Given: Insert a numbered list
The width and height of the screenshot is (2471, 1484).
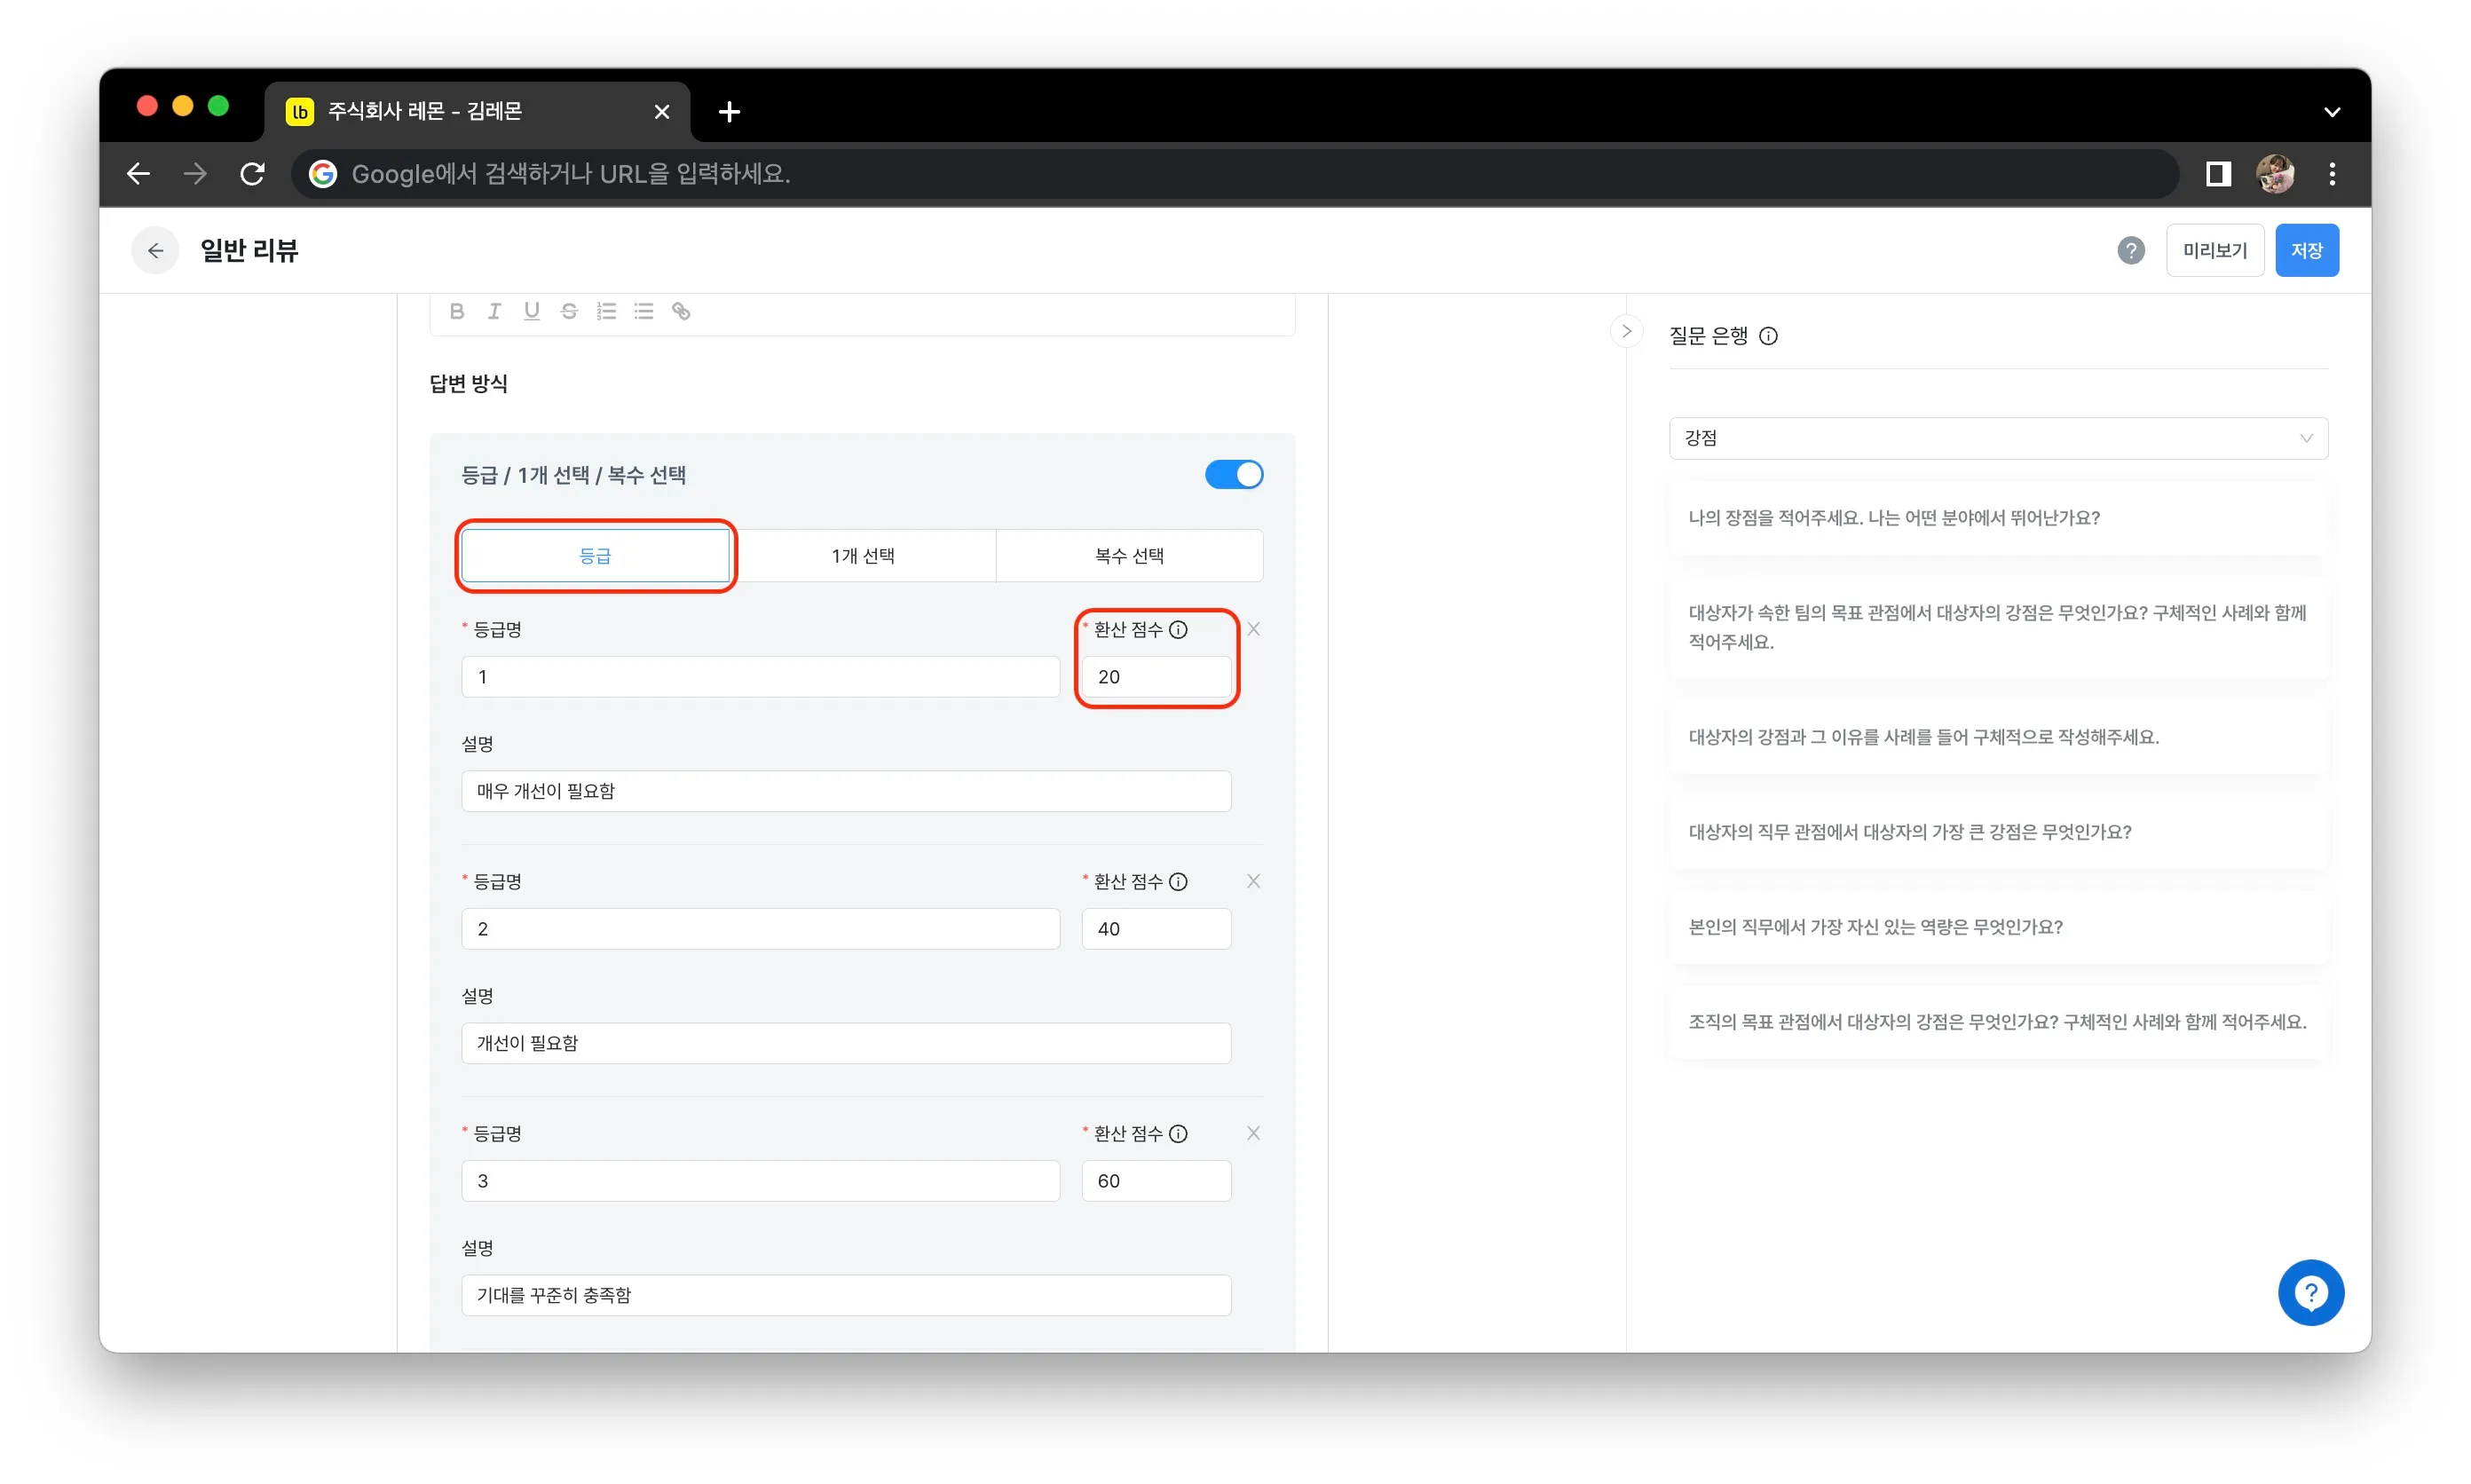Looking at the screenshot, I should point(606,311).
